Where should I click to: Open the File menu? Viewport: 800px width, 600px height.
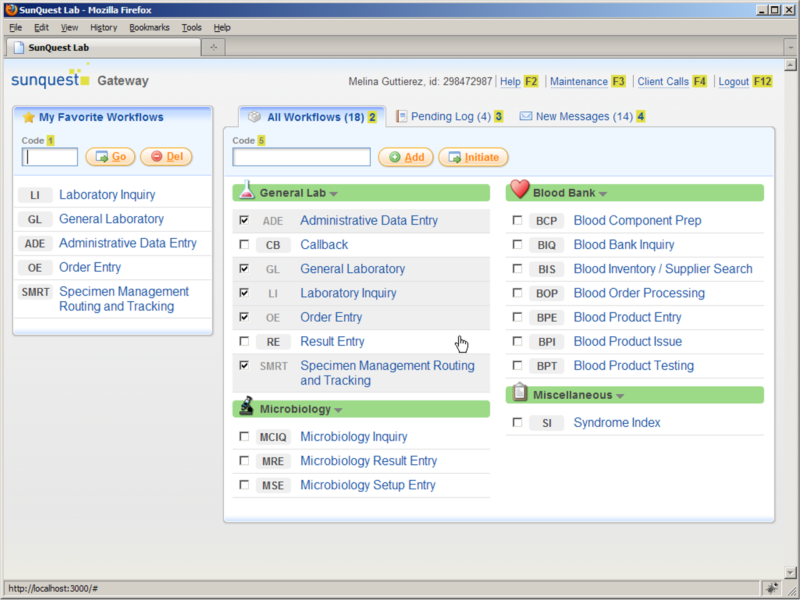coord(15,28)
